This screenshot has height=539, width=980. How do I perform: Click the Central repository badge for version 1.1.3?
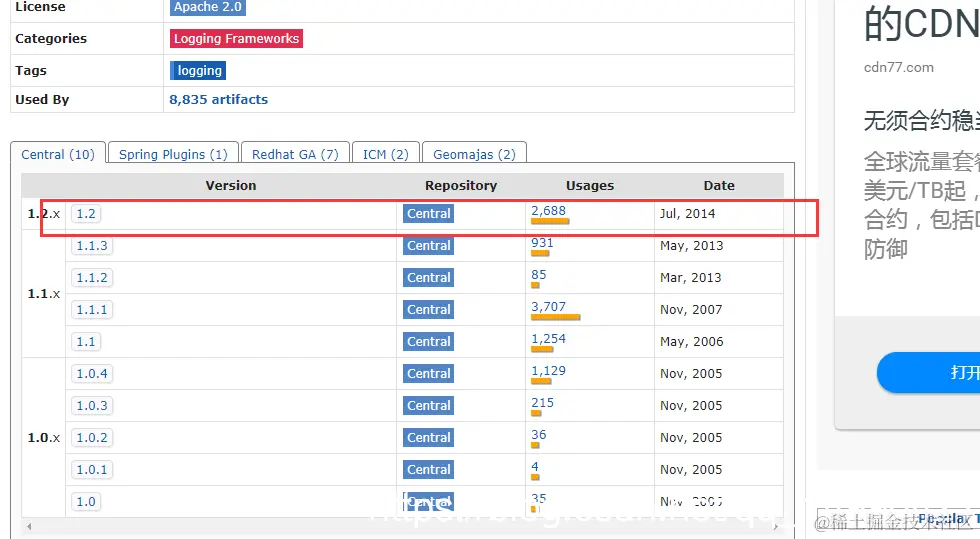429,246
